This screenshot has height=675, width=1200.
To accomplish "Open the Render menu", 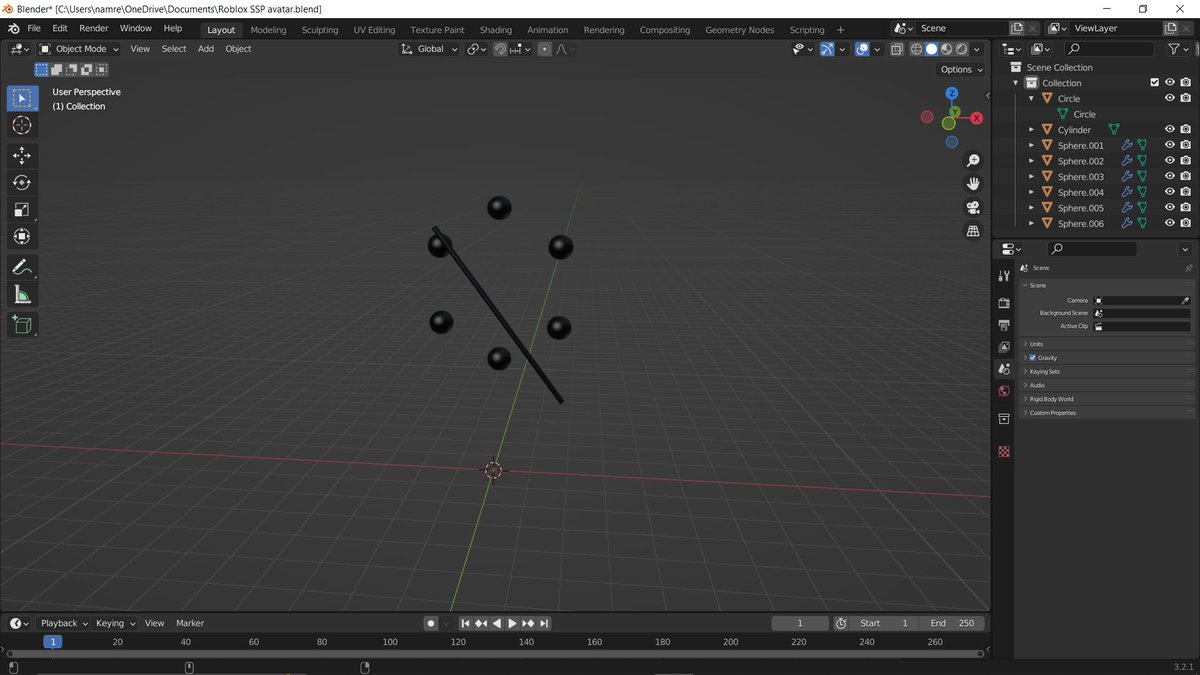I will (94, 29).
